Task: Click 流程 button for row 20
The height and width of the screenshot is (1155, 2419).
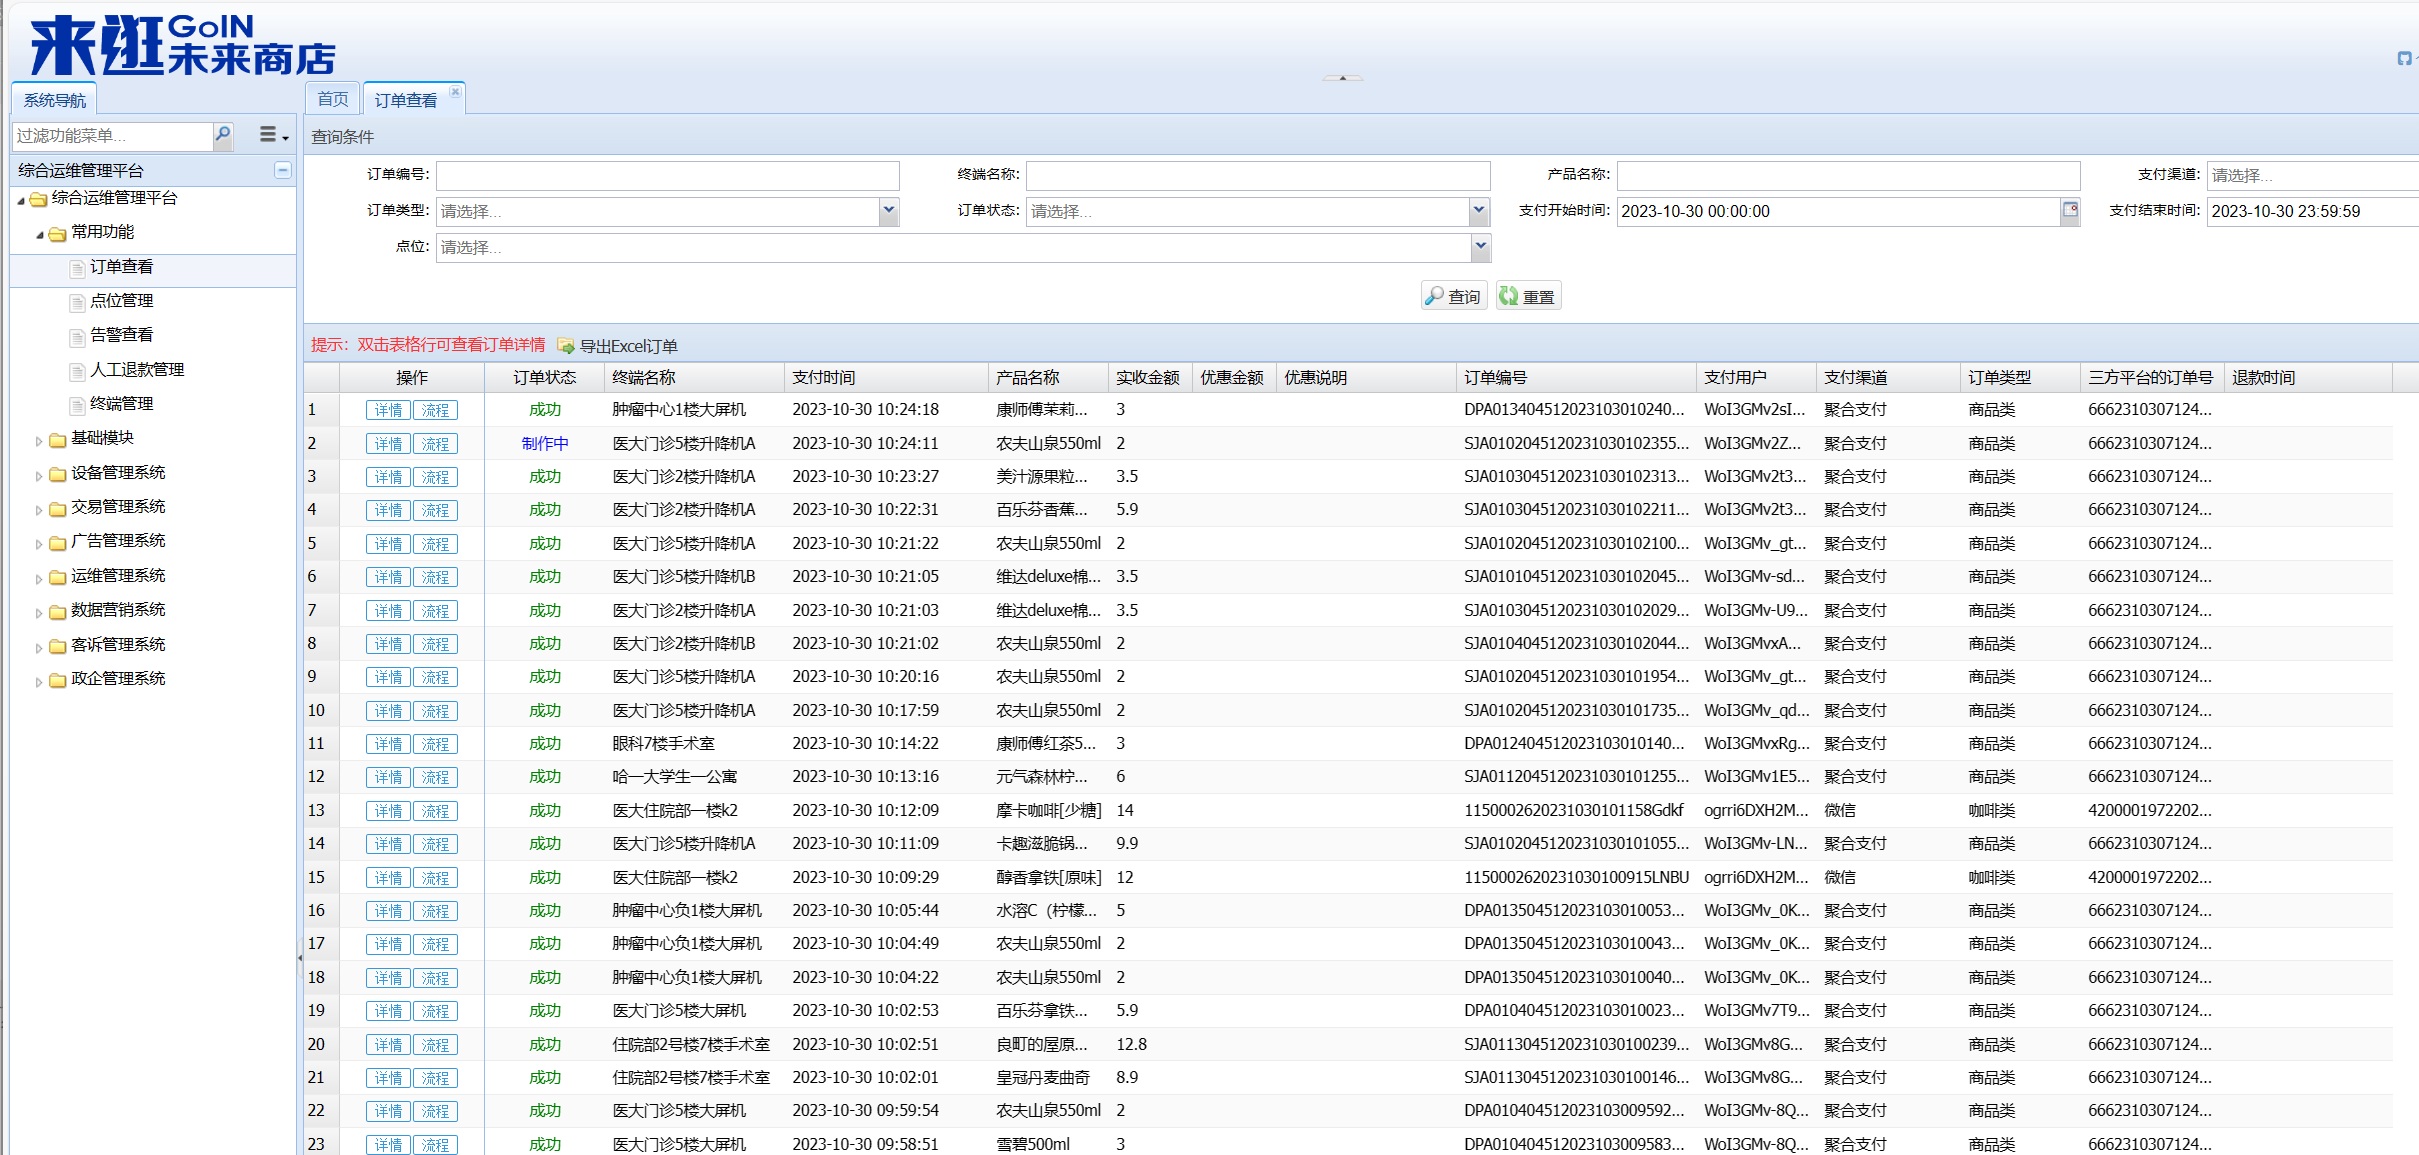Action: point(435,1044)
